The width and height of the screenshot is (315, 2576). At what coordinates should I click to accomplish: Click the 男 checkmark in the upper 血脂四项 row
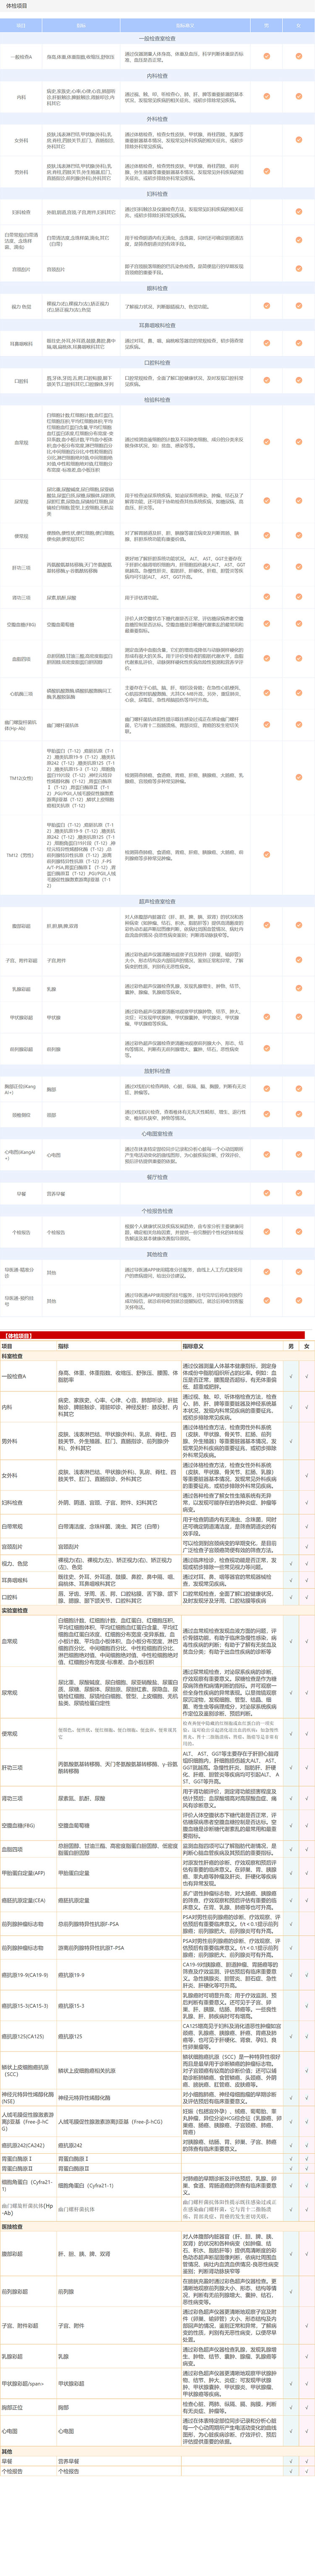266,658
